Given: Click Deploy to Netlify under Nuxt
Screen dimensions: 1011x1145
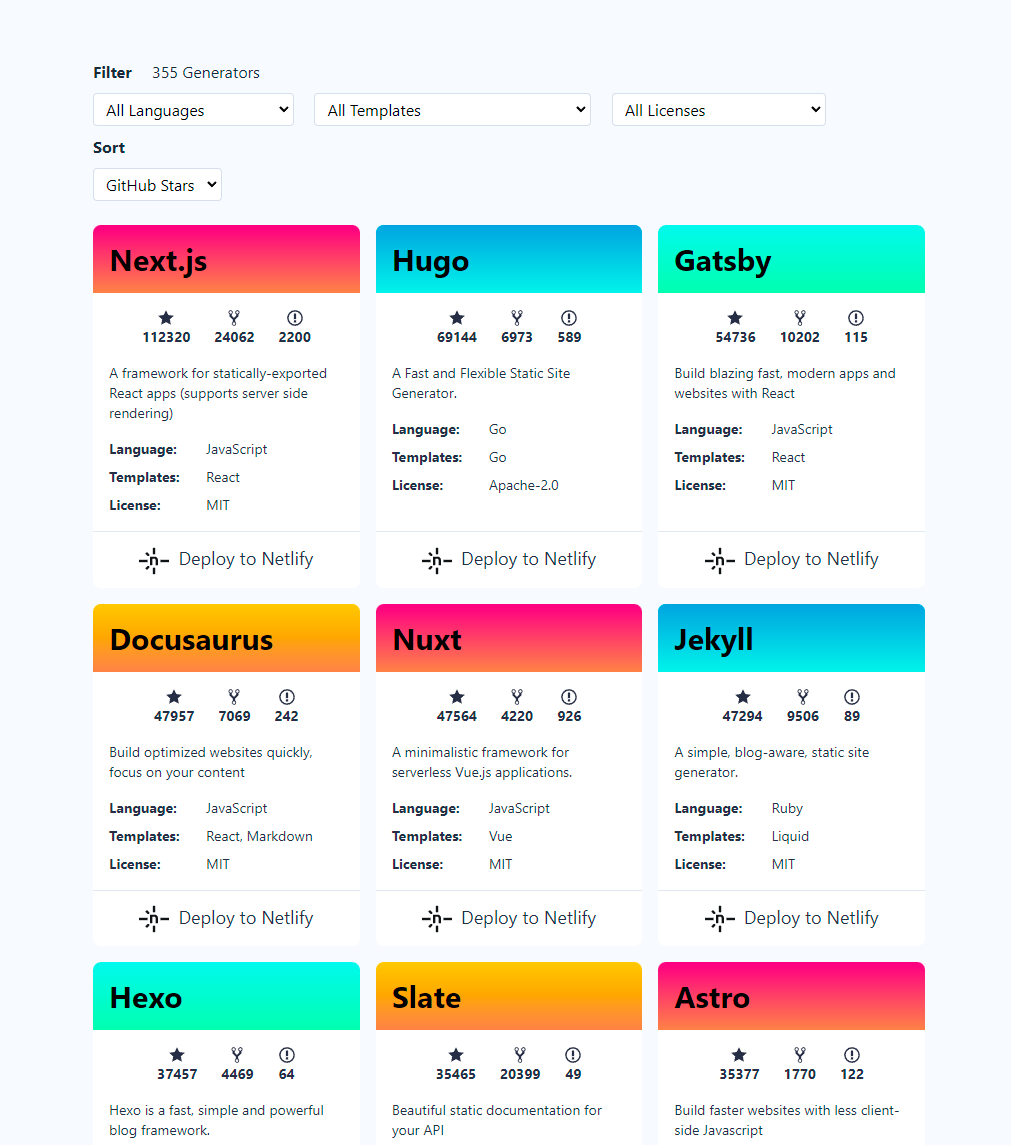Looking at the screenshot, I should pos(509,918).
